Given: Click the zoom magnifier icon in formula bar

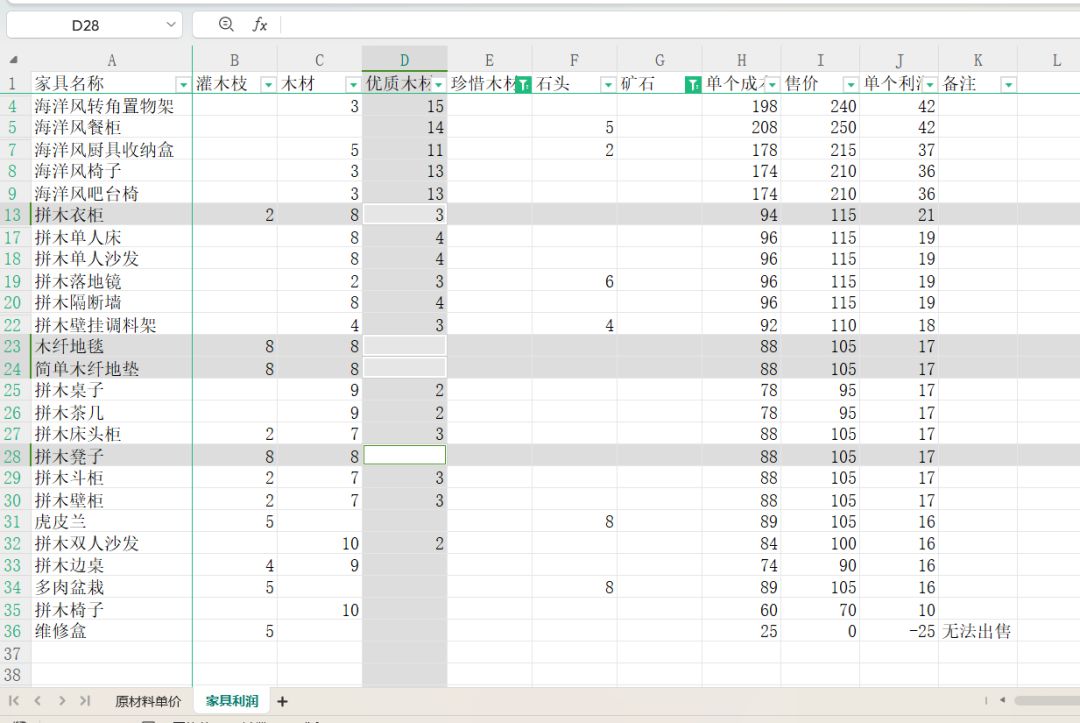Looking at the screenshot, I should tap(225, 24).
